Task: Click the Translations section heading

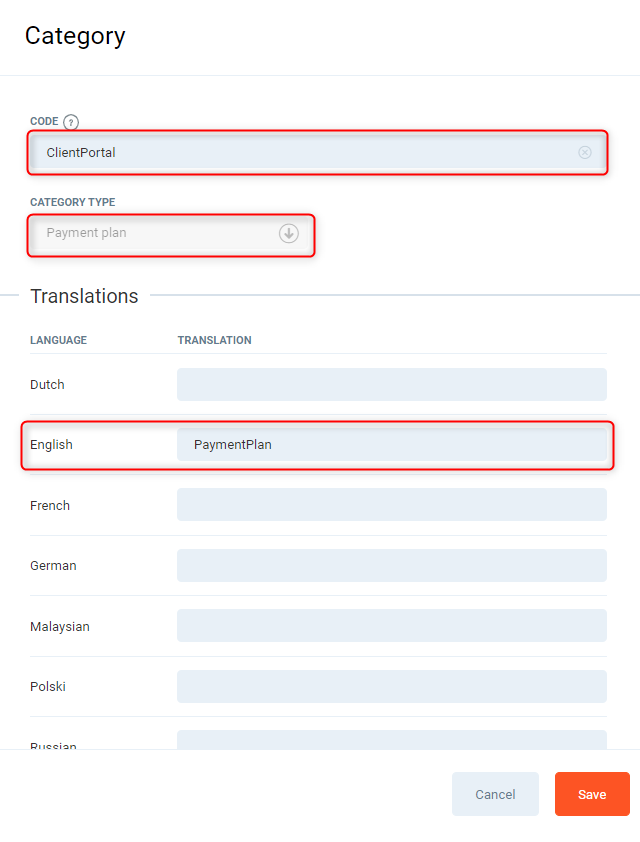Action: coord(84,296)
